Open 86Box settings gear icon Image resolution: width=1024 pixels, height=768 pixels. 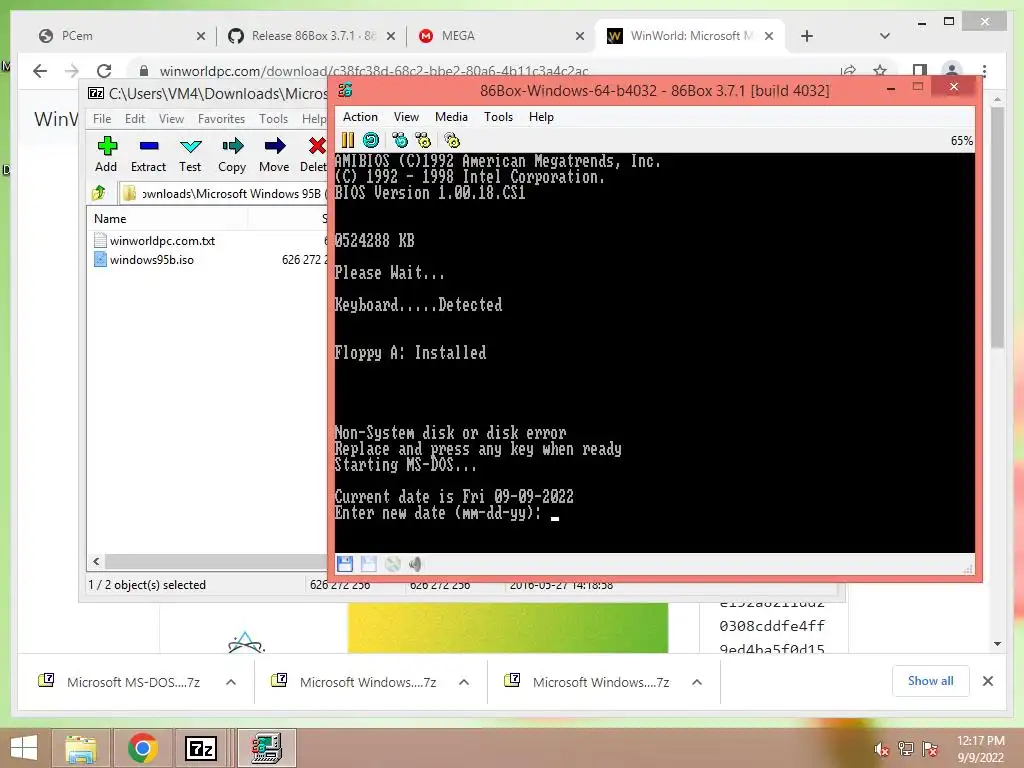[x=451, y=140]
